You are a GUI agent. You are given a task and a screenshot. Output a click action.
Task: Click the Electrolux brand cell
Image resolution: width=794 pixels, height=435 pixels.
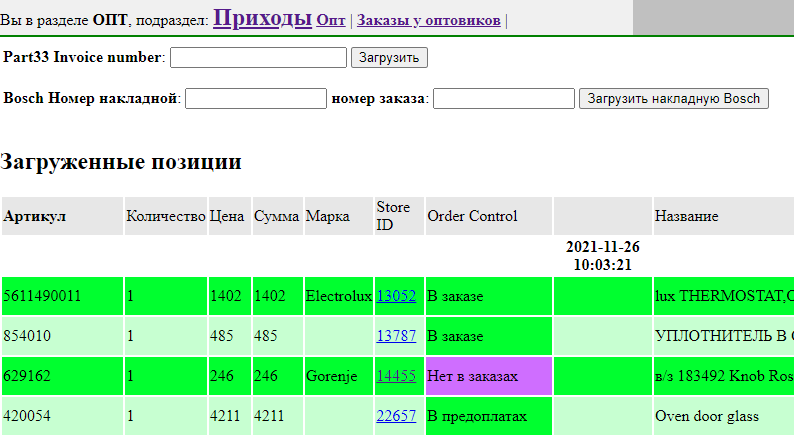click(338, 296)
